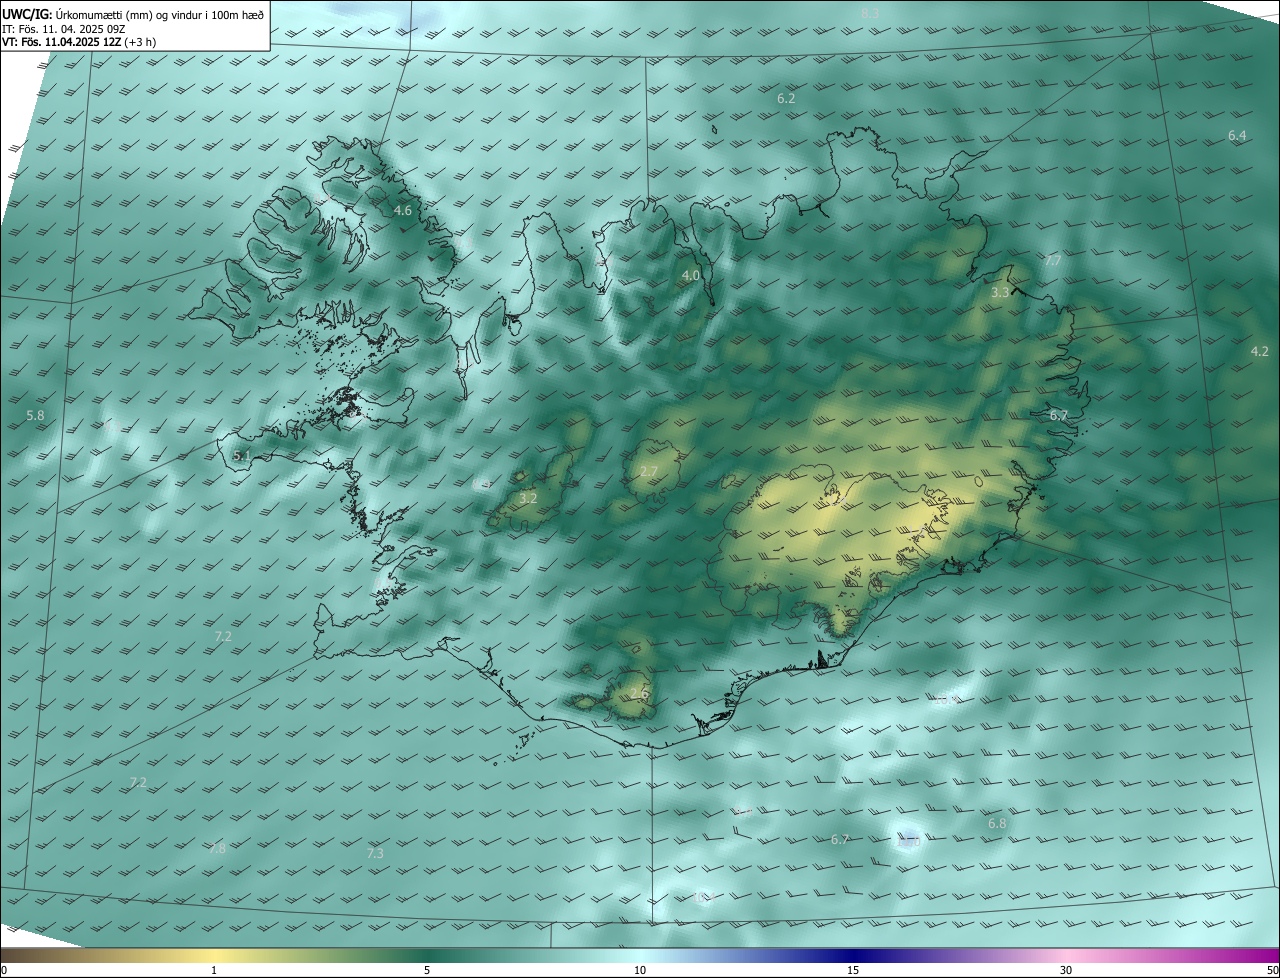Select the valid time line "VT: Fös. 11.04.2025 12Z"
The width and height of the screenshot is (1280, 978).
(x=62, y=42)
